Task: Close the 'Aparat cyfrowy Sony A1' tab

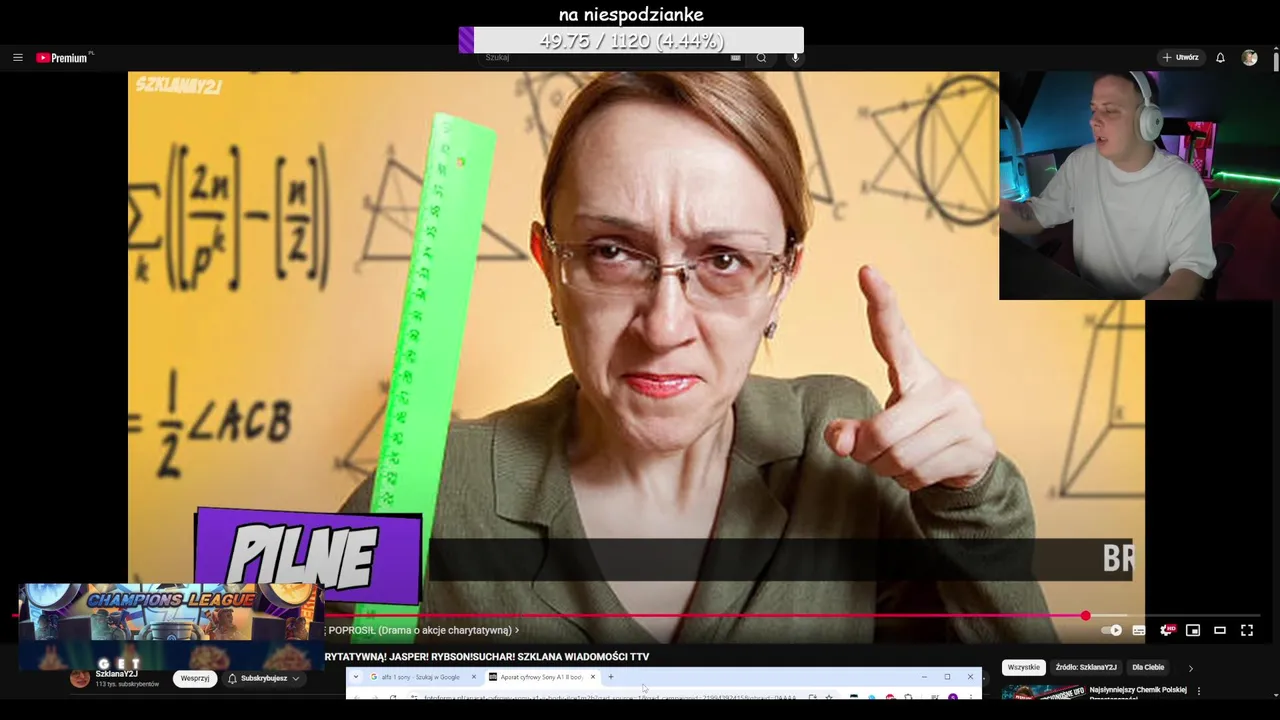Action: [592, 677]
